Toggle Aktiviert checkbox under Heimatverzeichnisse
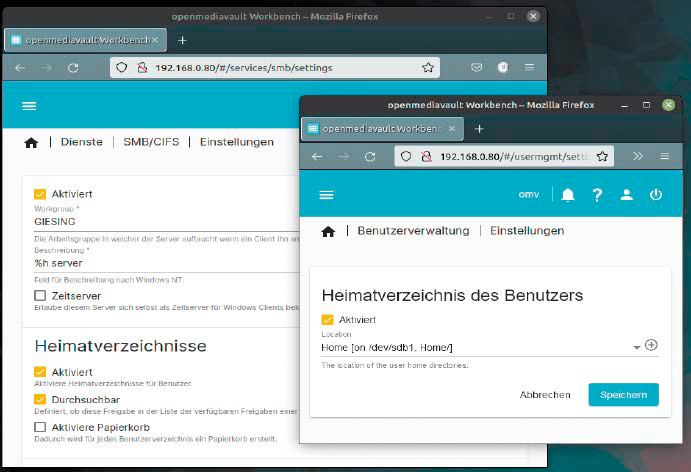691x472 pixels. pos(40,372)
